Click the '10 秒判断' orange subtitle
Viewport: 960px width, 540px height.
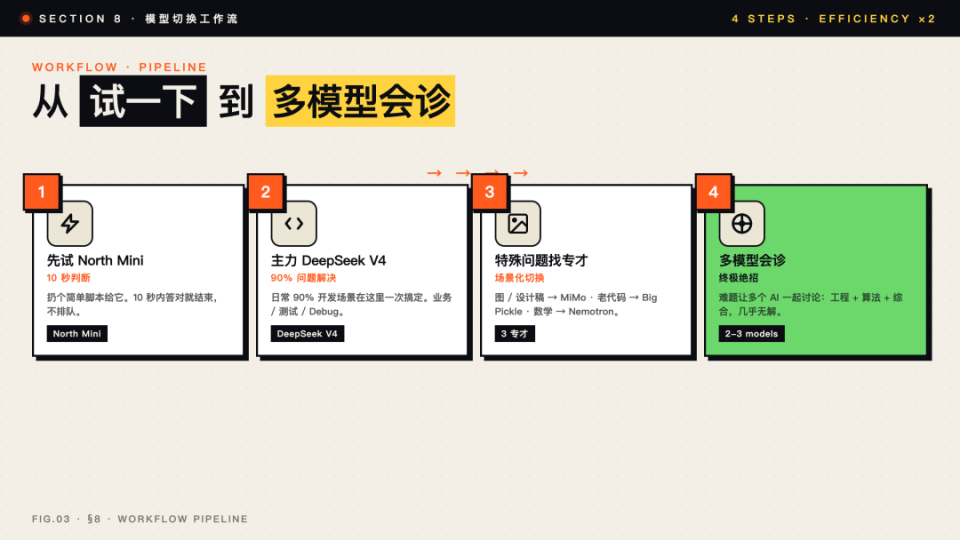[69, 278]
